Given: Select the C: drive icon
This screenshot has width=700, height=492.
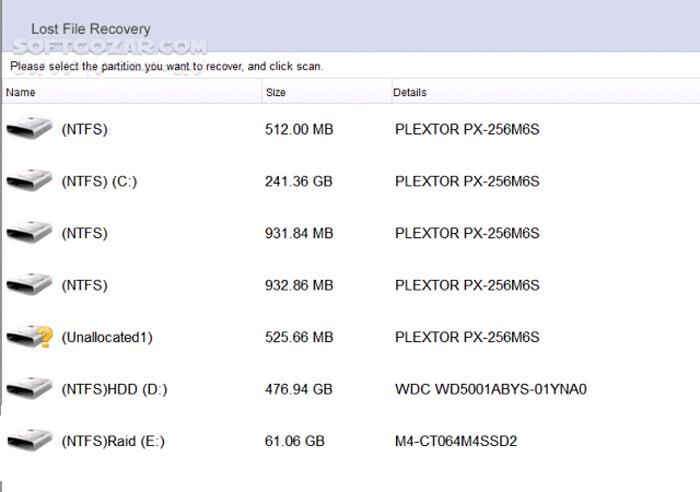Looking at the screenshot, I should [x=29, y=181].
